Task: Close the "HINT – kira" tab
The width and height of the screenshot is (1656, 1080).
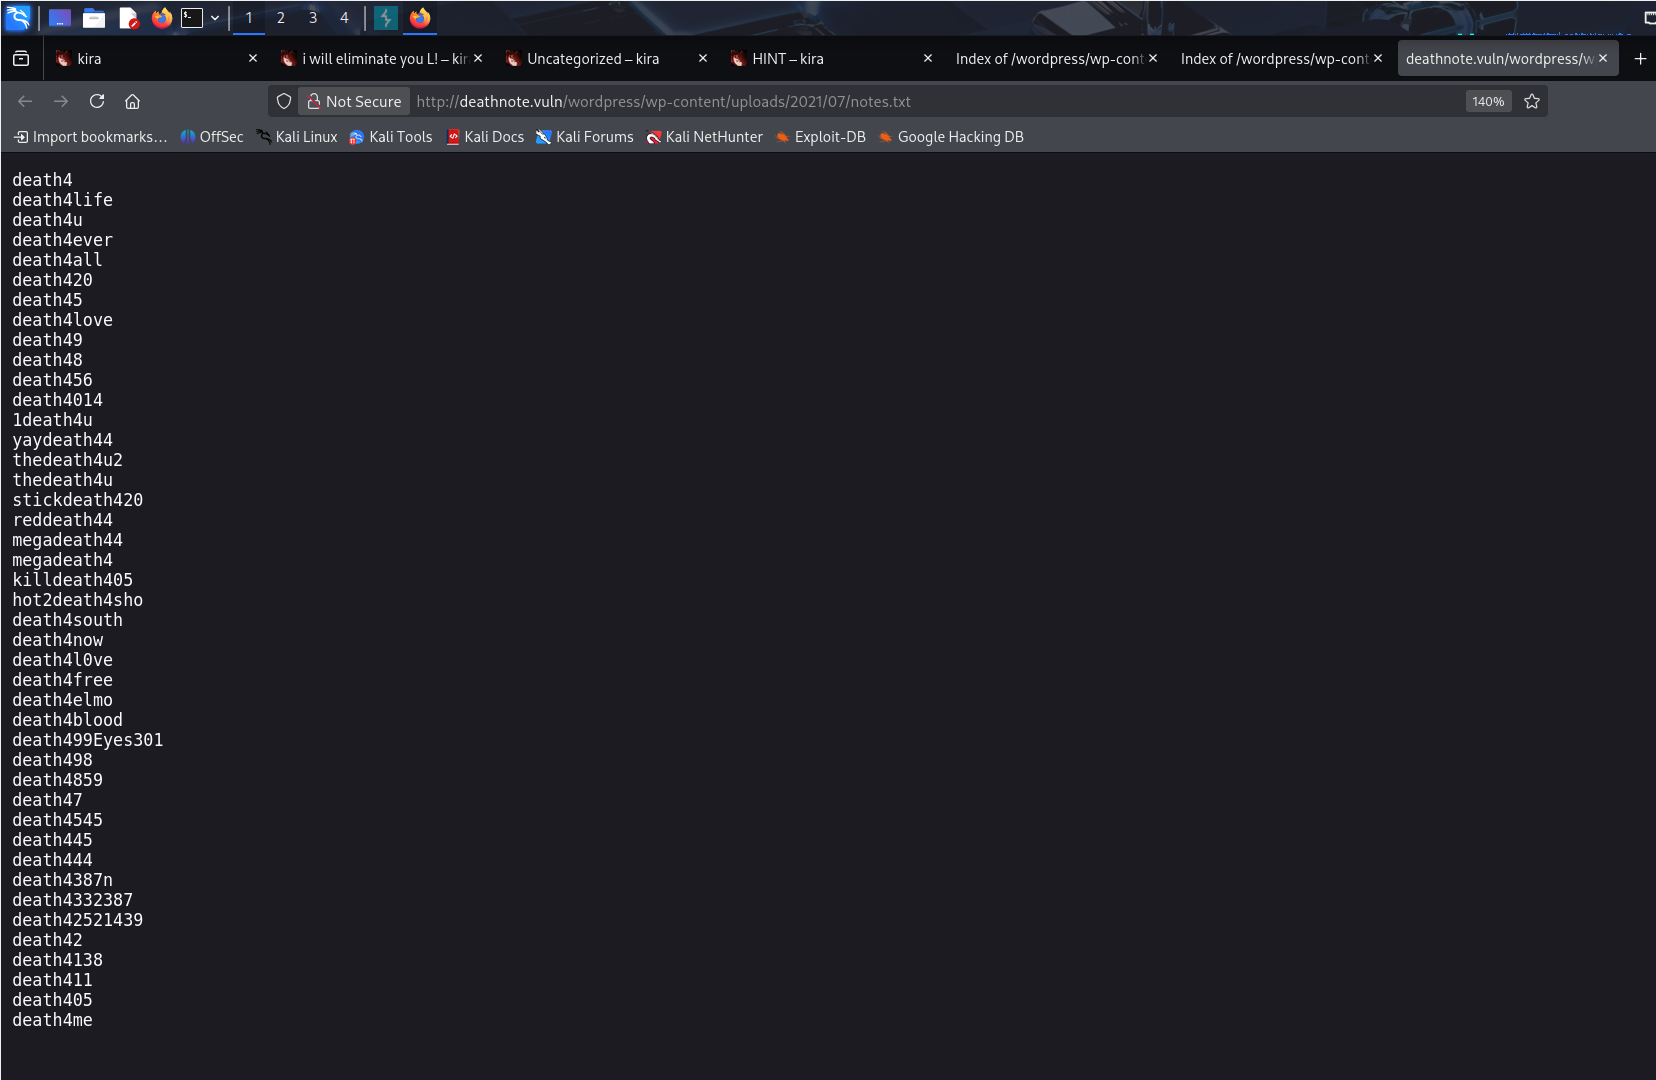Action: (928, 59)
